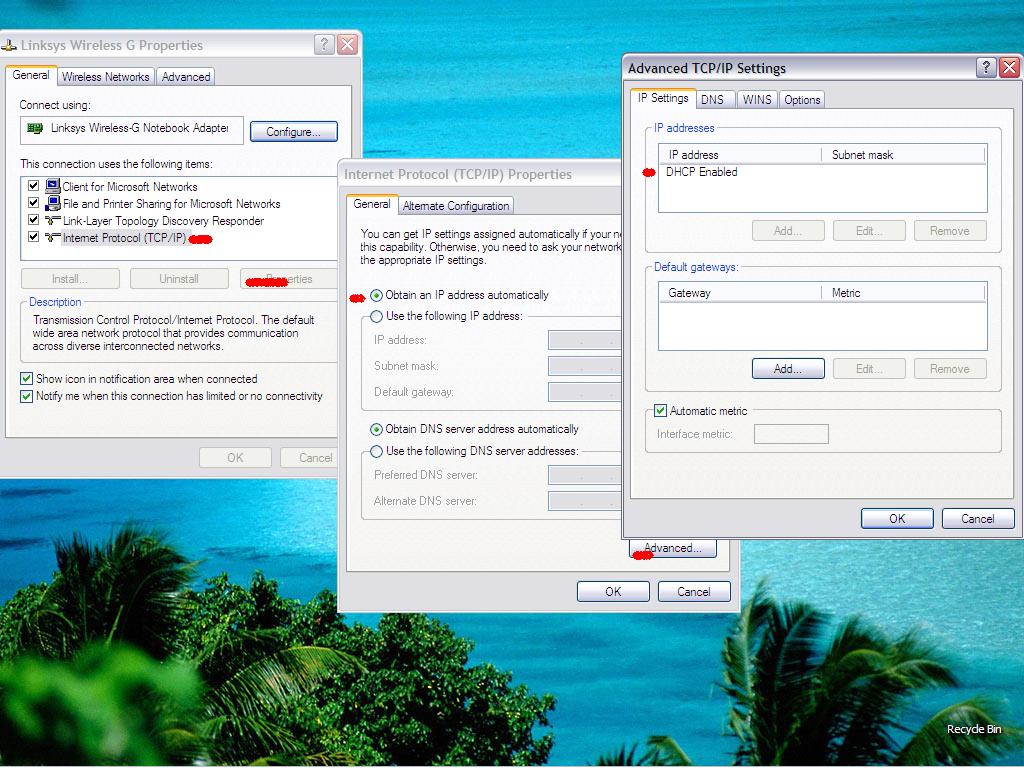
Task: Click the Subnet mask input field
Action: click(584, 366)
